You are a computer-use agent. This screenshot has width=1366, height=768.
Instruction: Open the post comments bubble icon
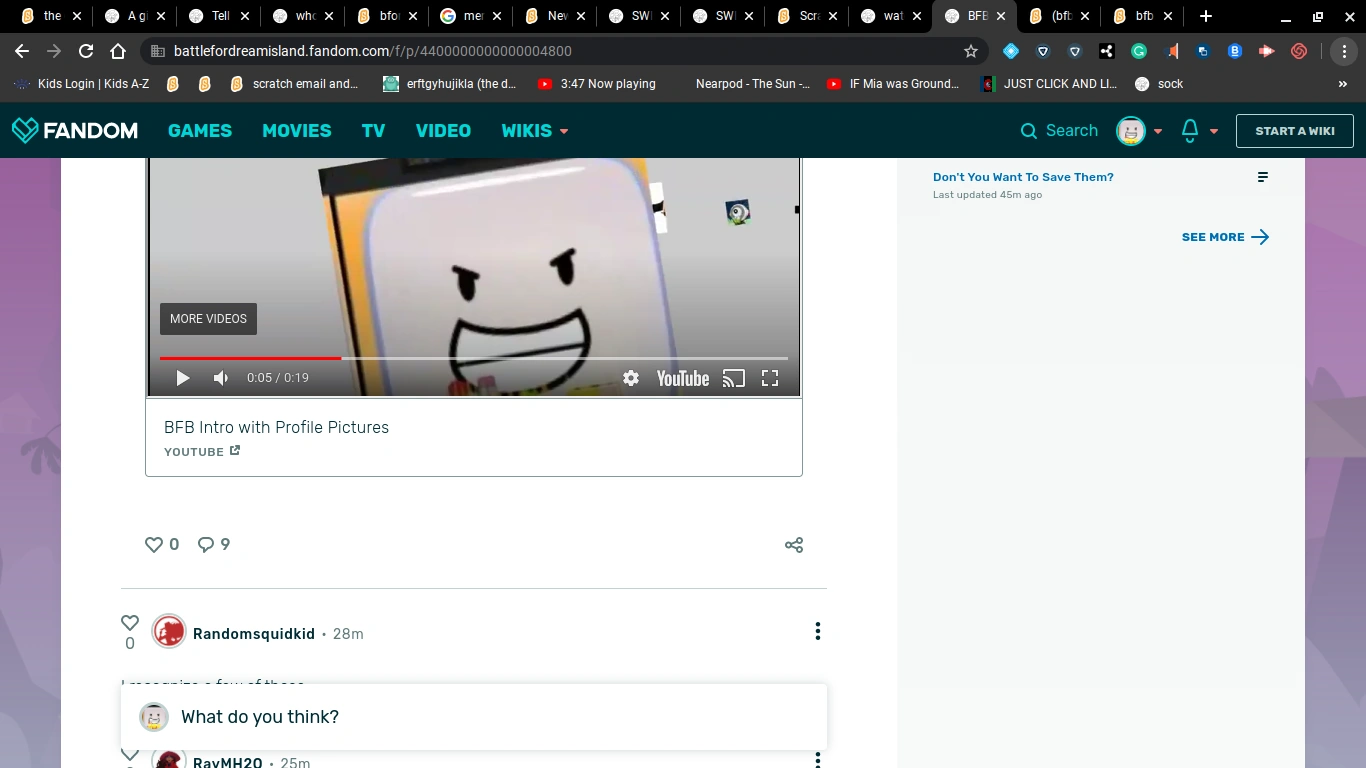[206, 545]
